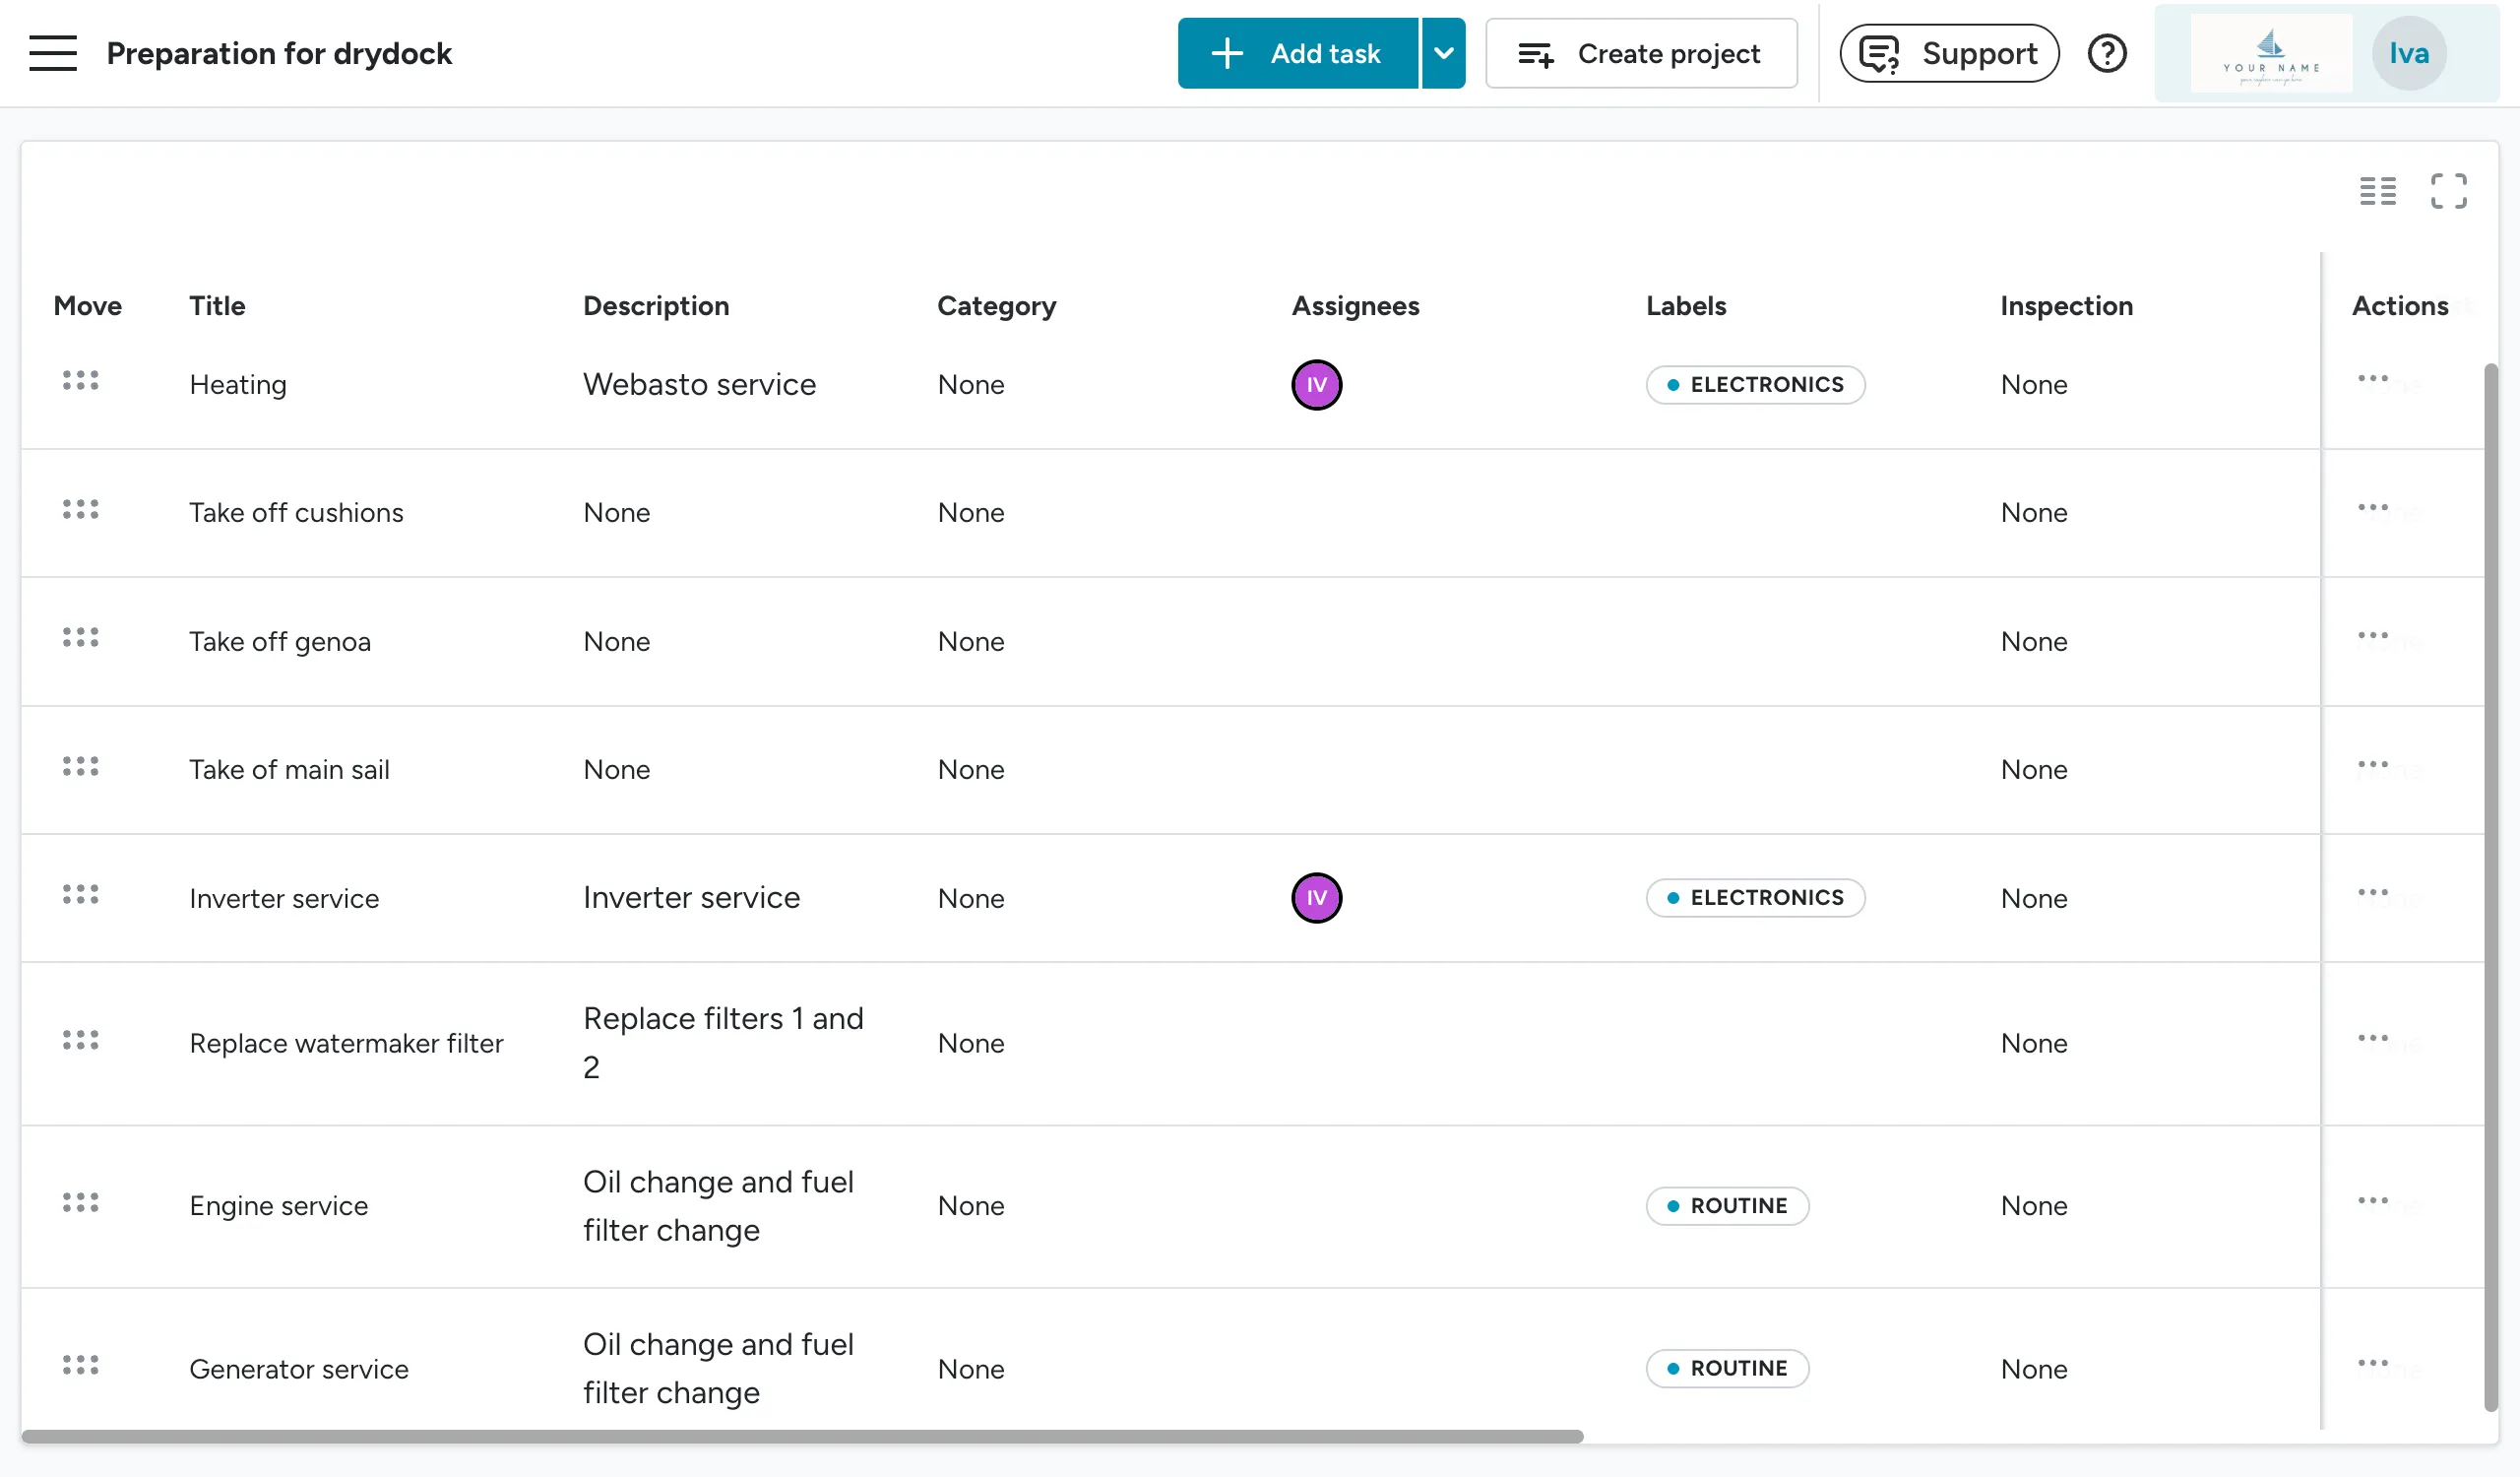Click drag handle for Heating row
Screen dimensions: 2520x1477
[x=81, y=381]
